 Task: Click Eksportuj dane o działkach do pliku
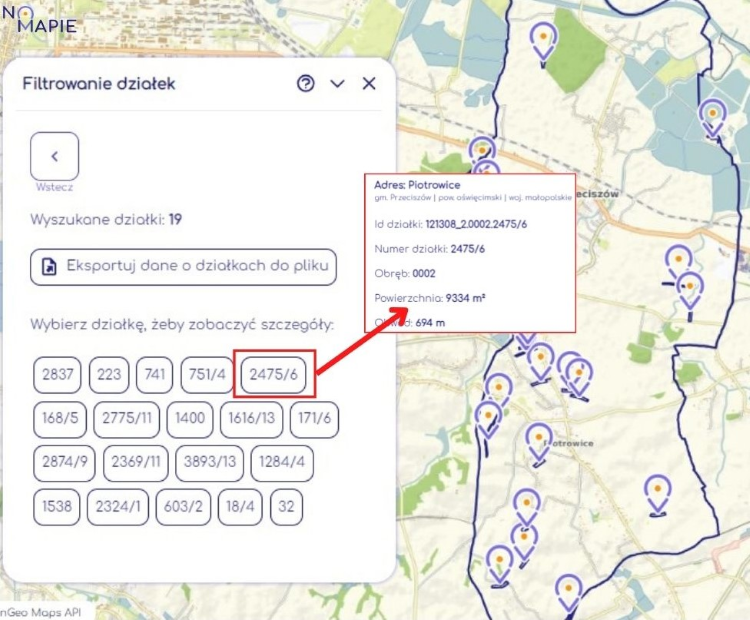183,267
